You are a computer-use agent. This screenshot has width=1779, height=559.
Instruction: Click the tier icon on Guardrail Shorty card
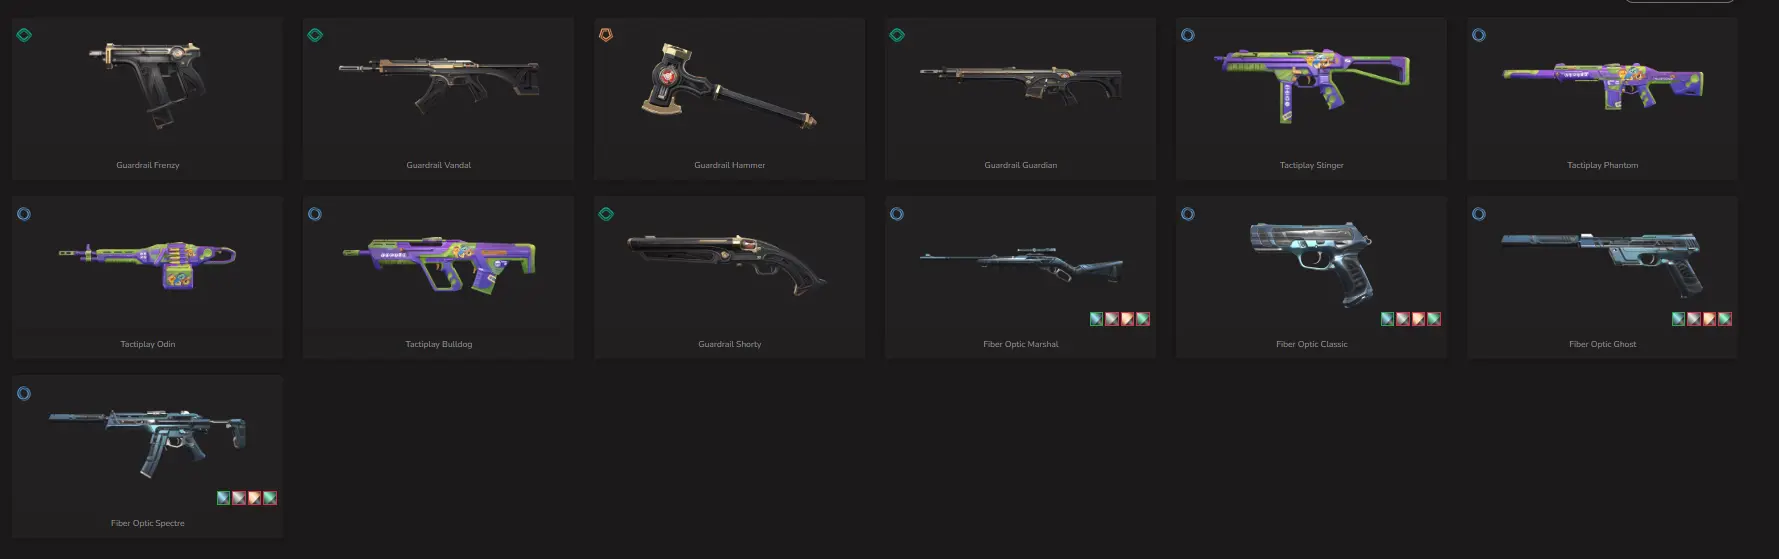606,214
